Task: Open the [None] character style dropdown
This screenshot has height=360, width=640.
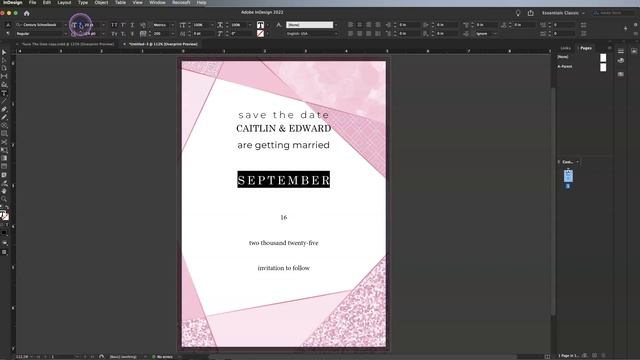Action: pyautogui.click(x=336, y=25)
